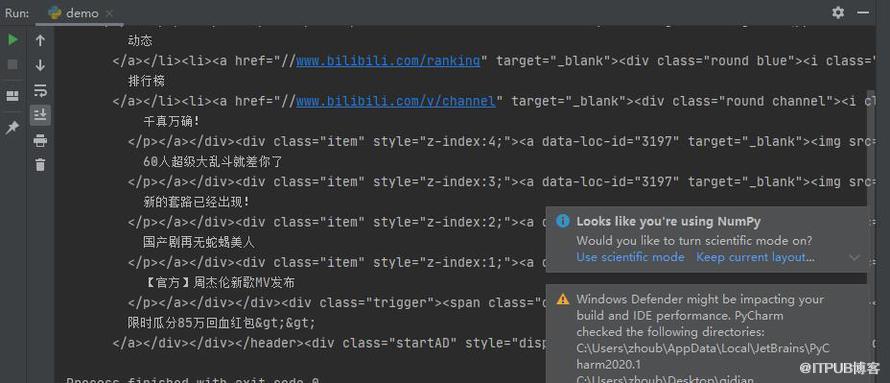Close the demo run tab
This screenshot has width=890, height=383.
(x=109, y=13)
